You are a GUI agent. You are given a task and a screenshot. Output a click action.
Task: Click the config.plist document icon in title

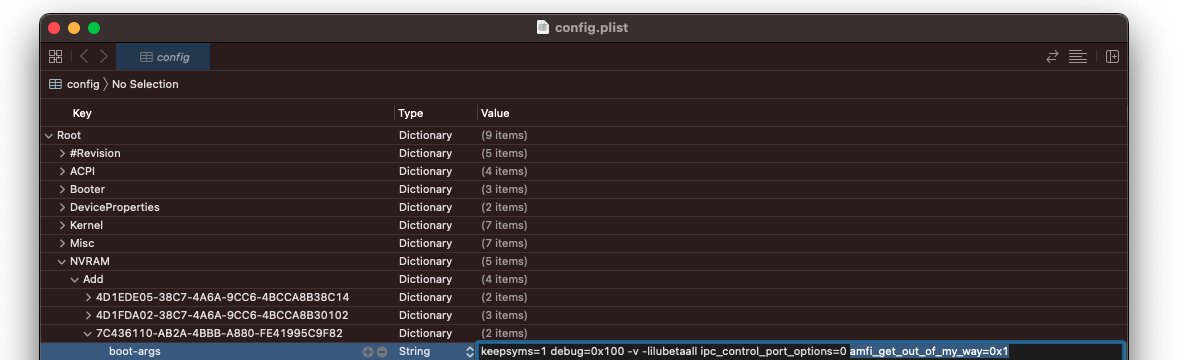pos(543,28)
